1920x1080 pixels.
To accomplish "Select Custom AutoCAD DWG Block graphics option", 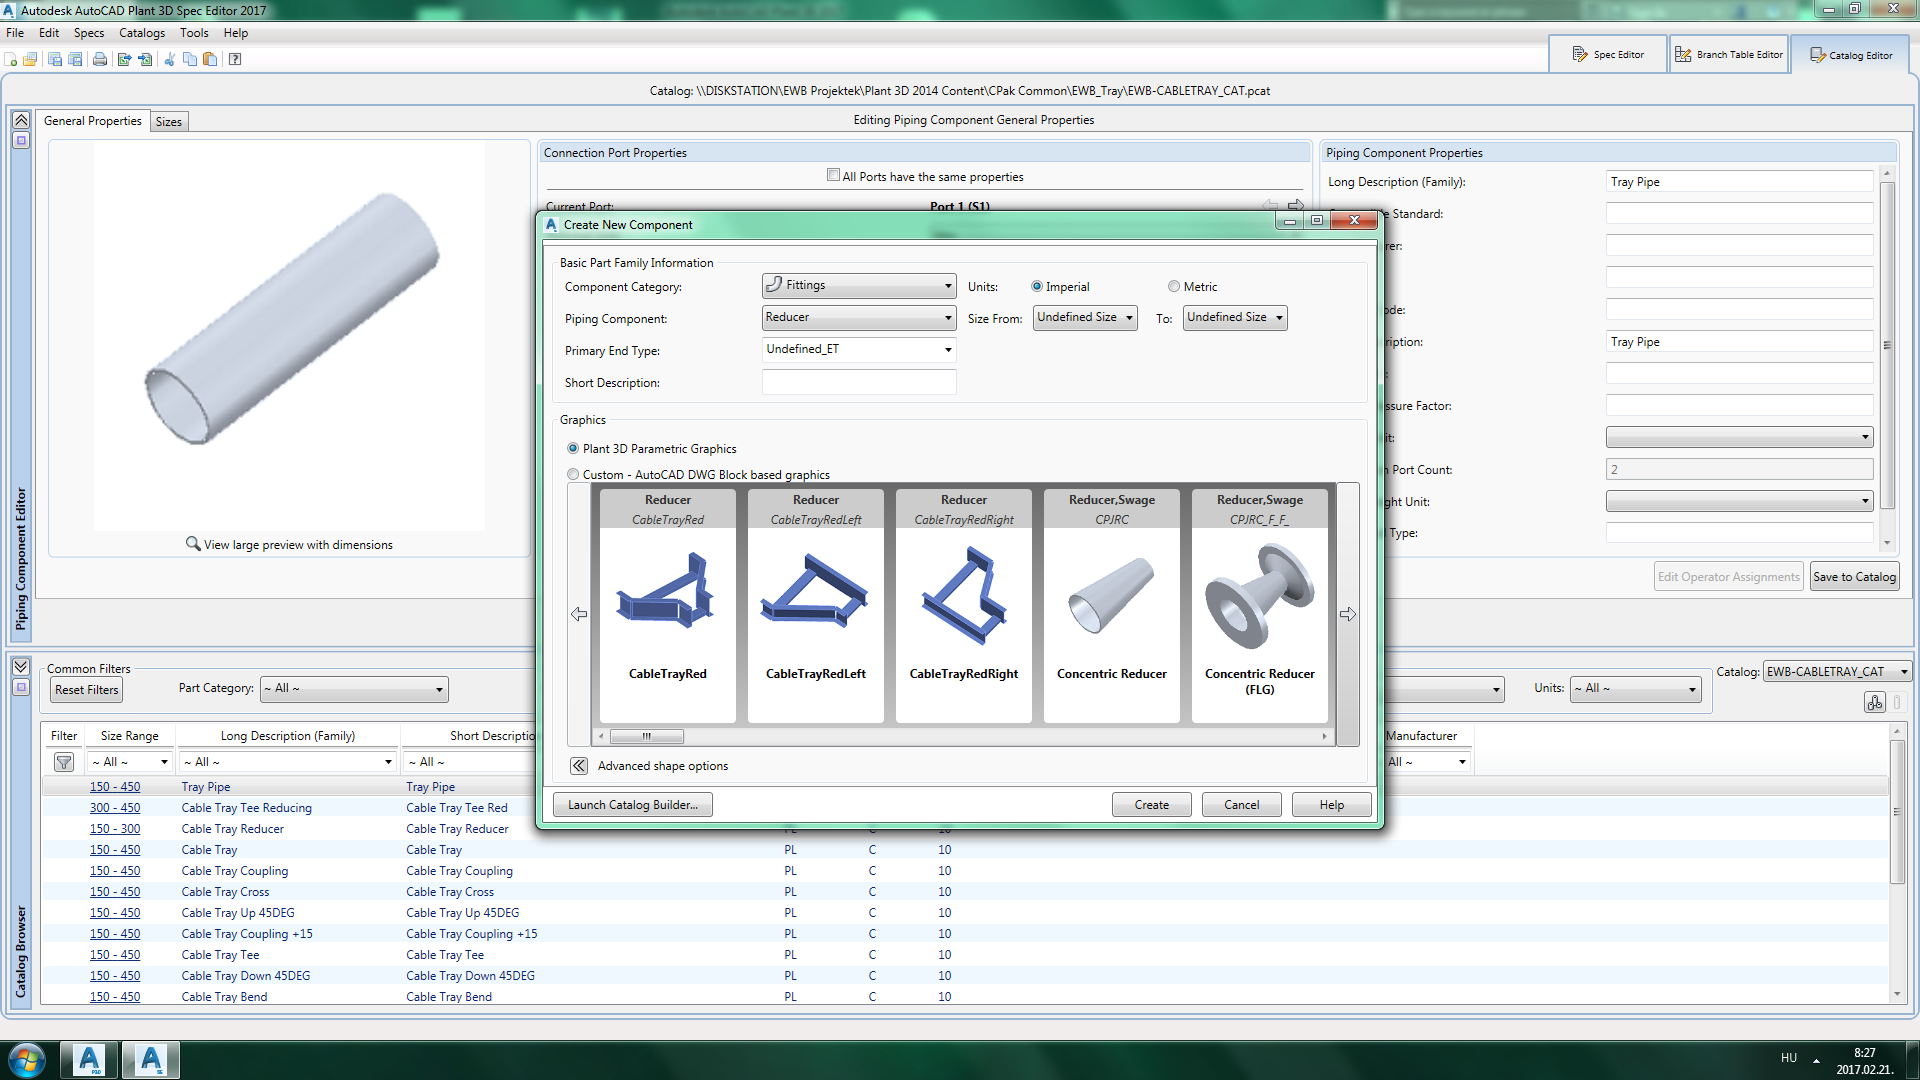I will [573, 475].
